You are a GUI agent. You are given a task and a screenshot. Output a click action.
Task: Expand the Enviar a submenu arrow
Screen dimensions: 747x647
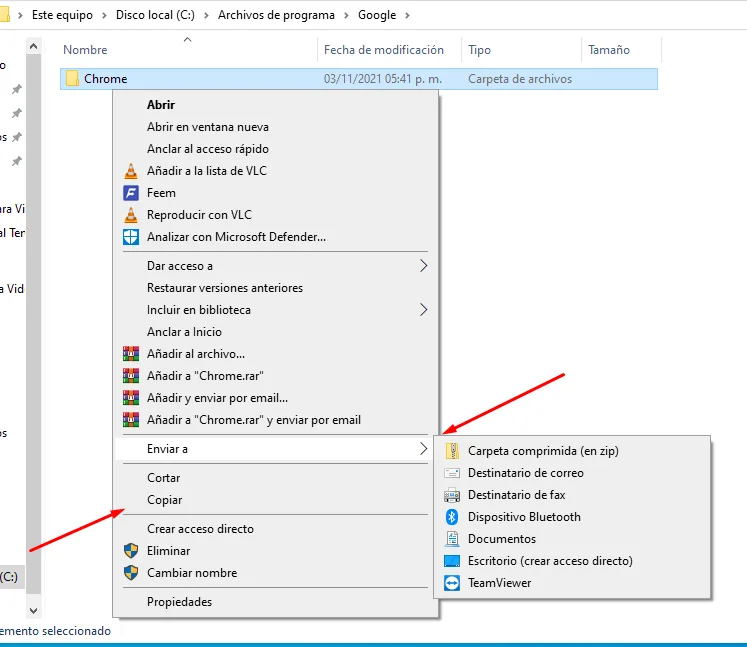423,449
